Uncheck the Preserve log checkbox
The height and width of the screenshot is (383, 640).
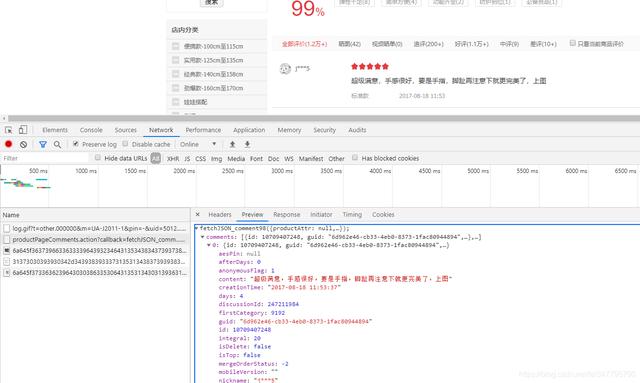[x=76, y=144]
